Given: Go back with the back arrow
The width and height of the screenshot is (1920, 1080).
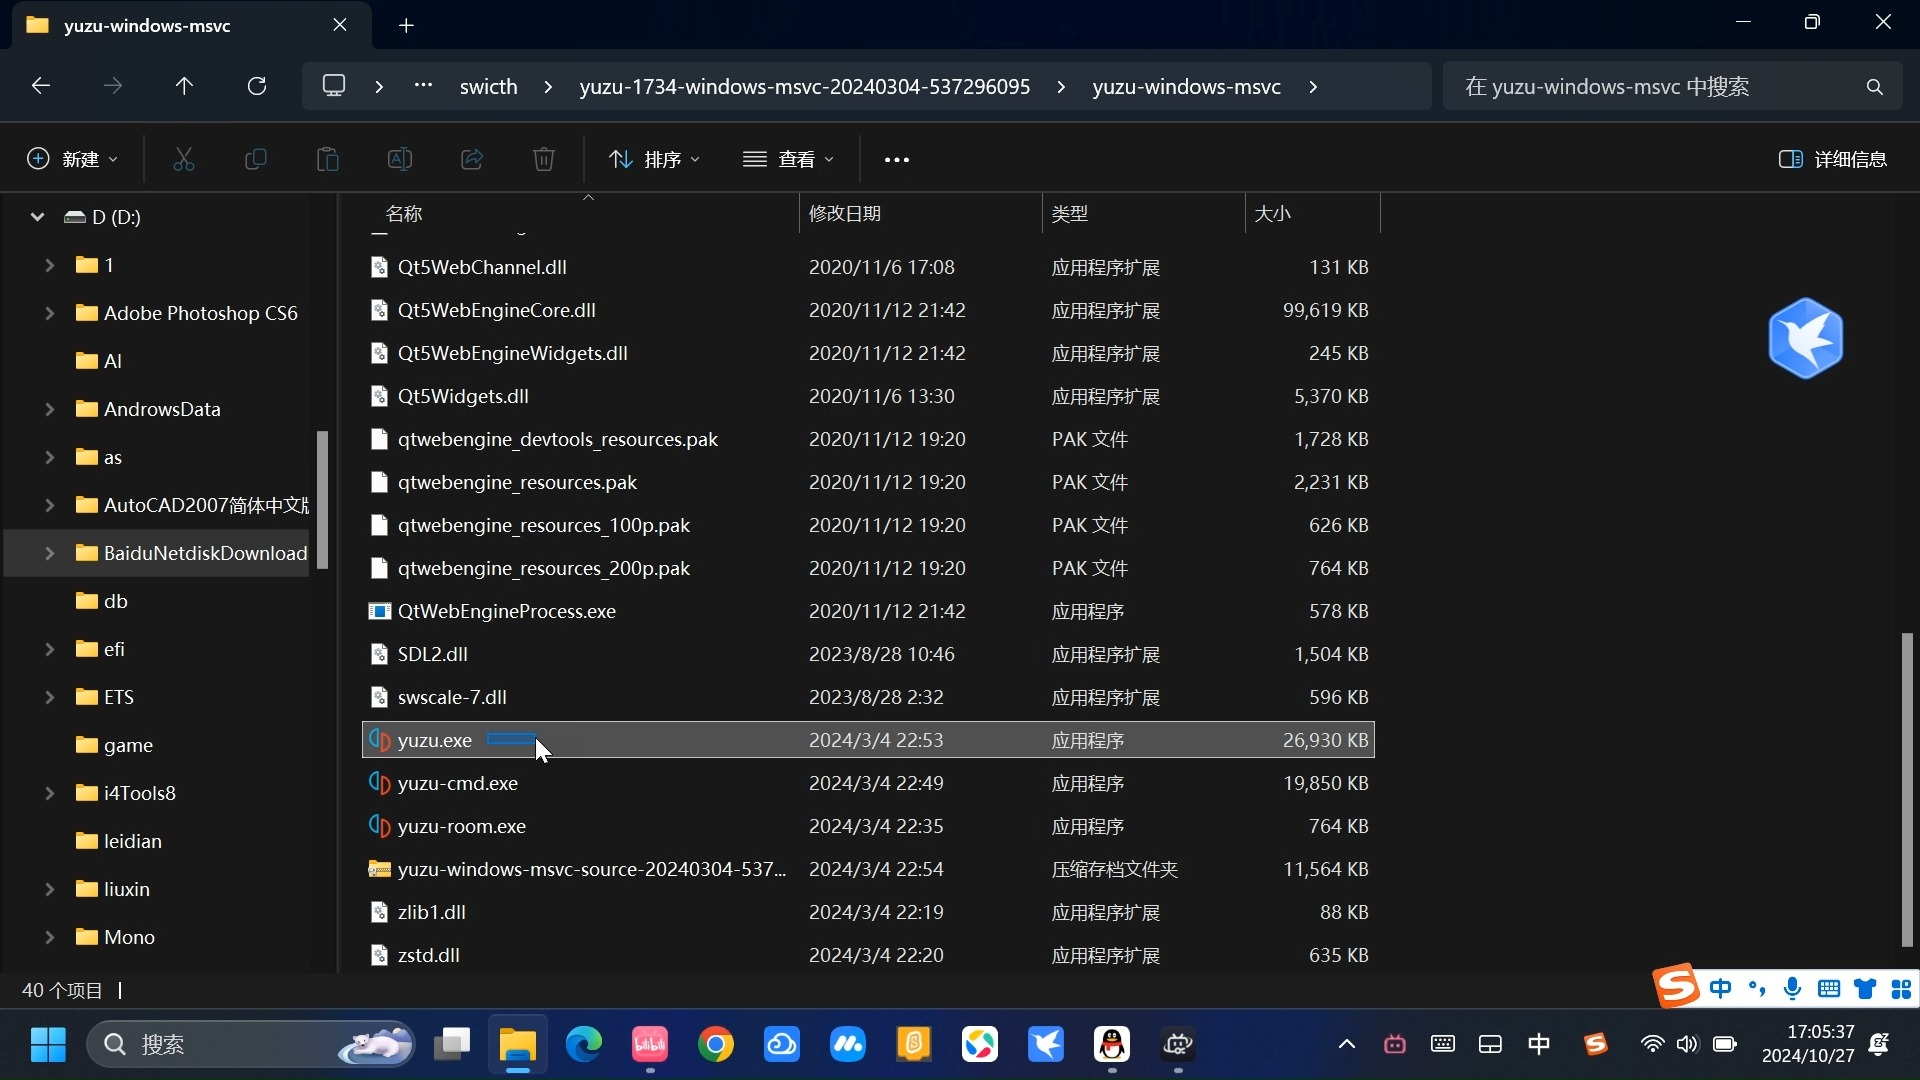Looking at the screenshot, I should click(x=41, y=86).
